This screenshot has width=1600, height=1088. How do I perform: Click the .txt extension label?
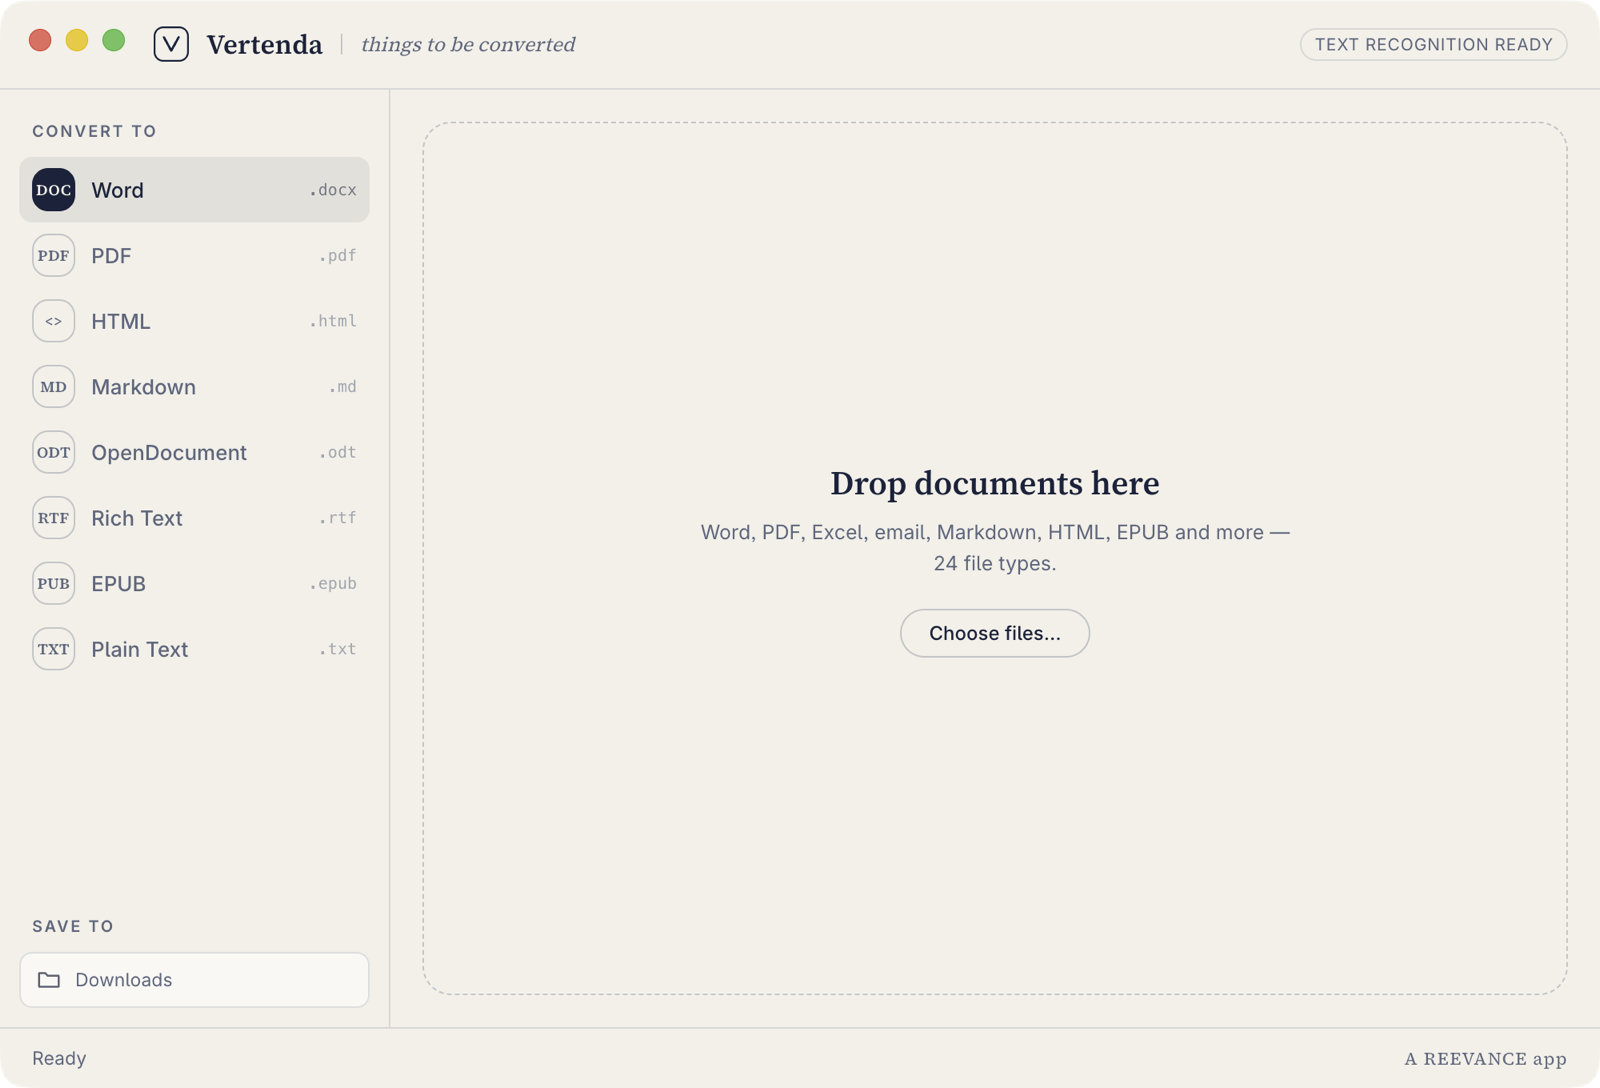click(x=338, y=649)
